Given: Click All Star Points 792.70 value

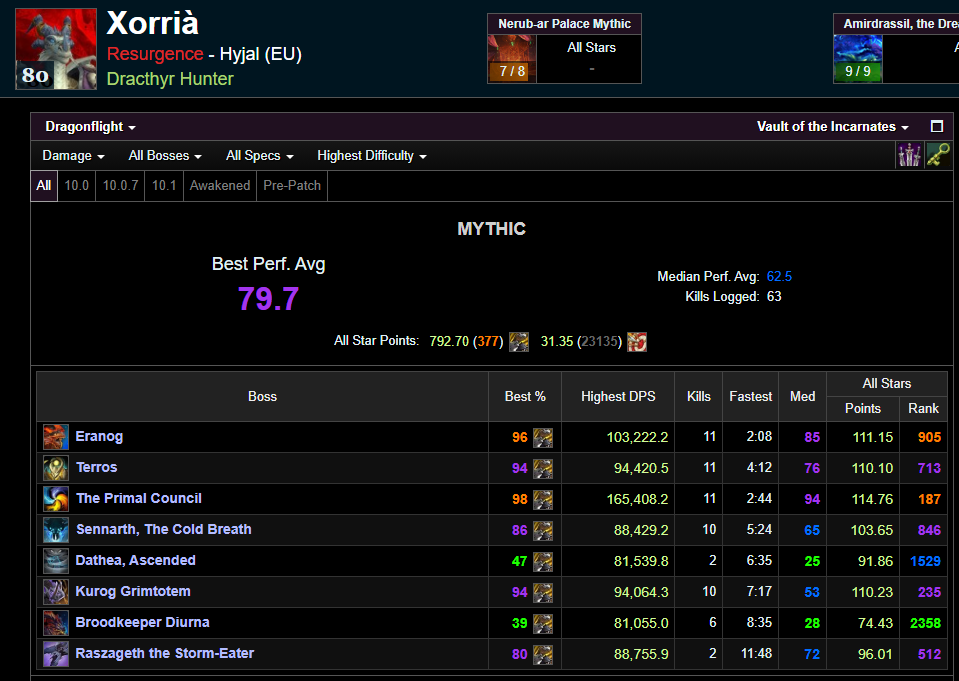Looking at the screenshot, I should click(x=449, y=341).
